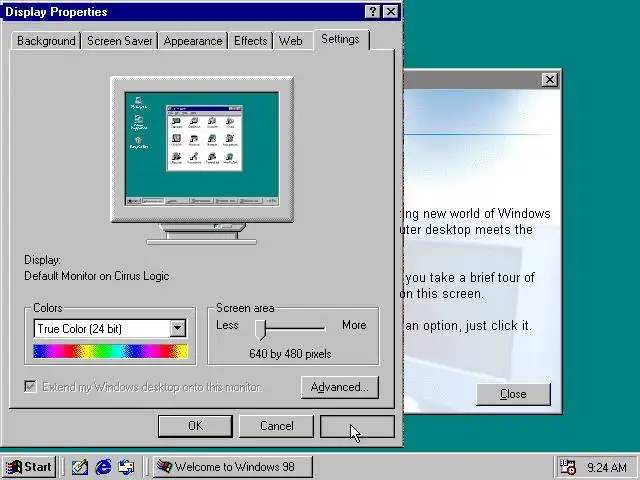Click Cancel in Display Properties
The image size is (640, 480).
[x=276, y=426]
